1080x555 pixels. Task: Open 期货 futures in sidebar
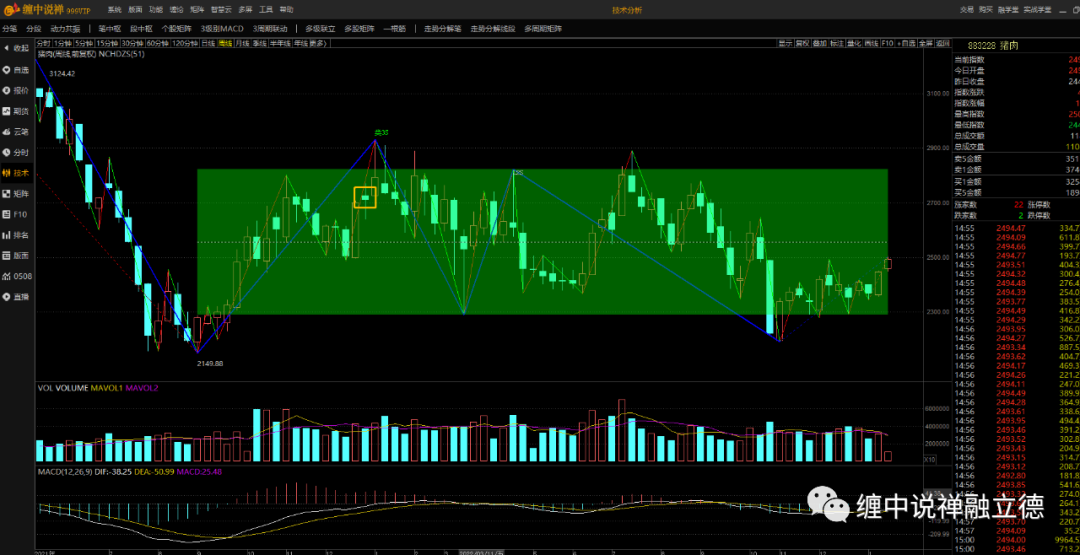coord(15,111)
